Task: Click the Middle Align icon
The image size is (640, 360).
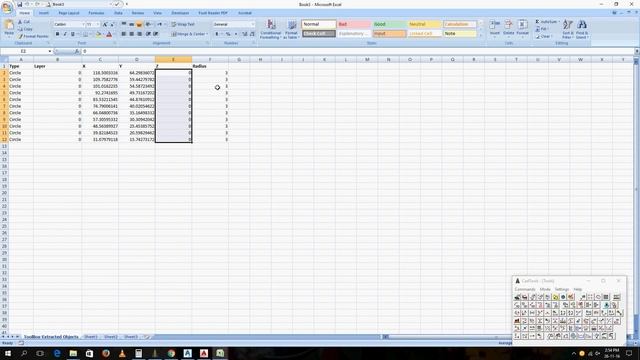Action: [x=131, y=24]
